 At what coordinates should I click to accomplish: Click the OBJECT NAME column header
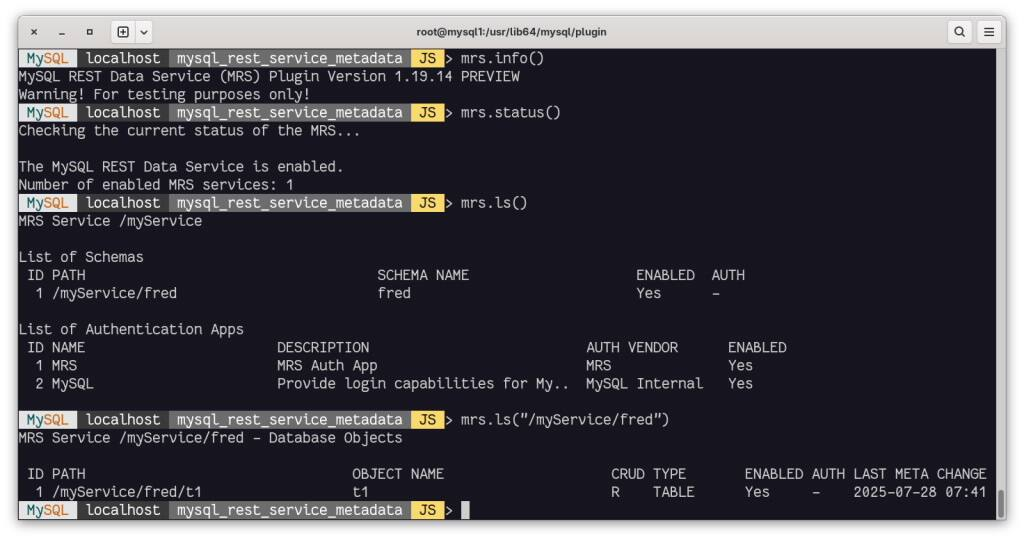pos(398,474)
